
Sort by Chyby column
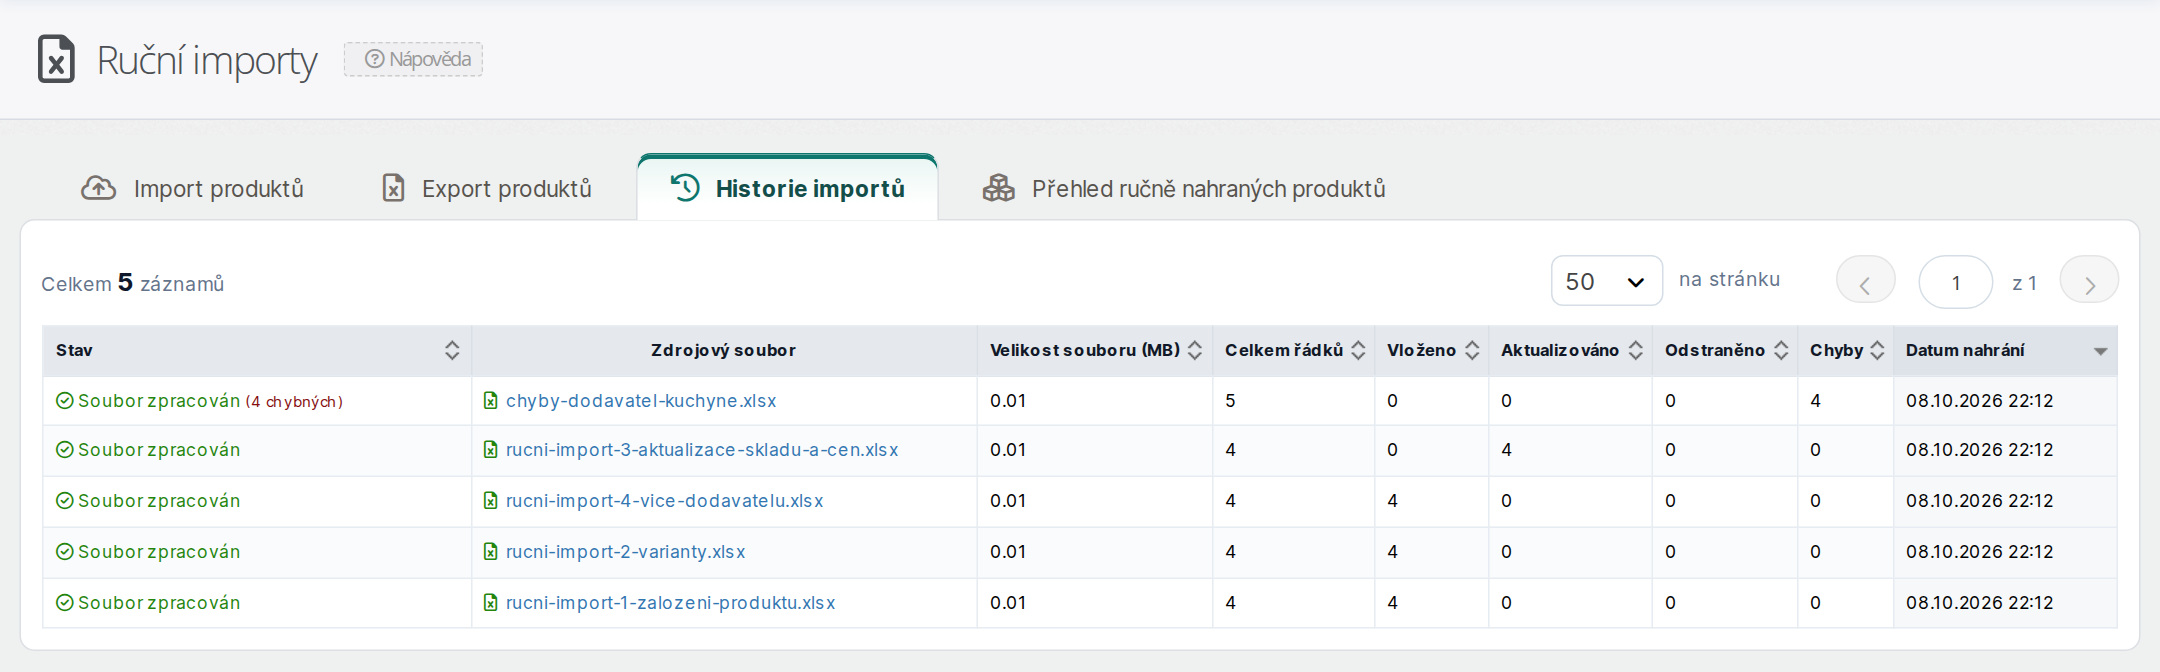(1877, 350)
